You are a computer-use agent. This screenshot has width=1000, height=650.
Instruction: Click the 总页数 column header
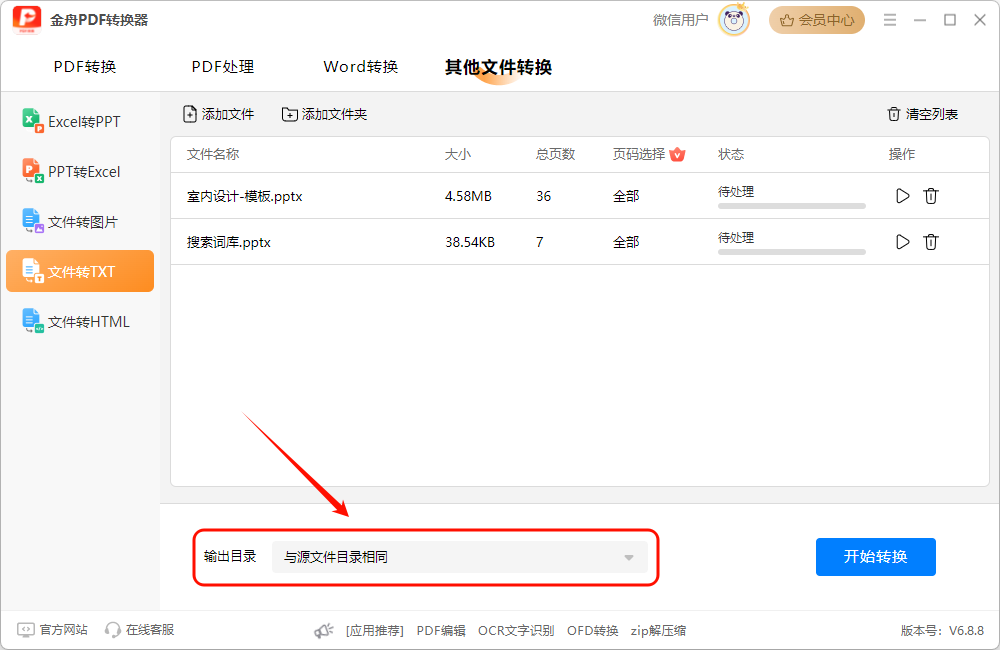(x=555, y=154)
